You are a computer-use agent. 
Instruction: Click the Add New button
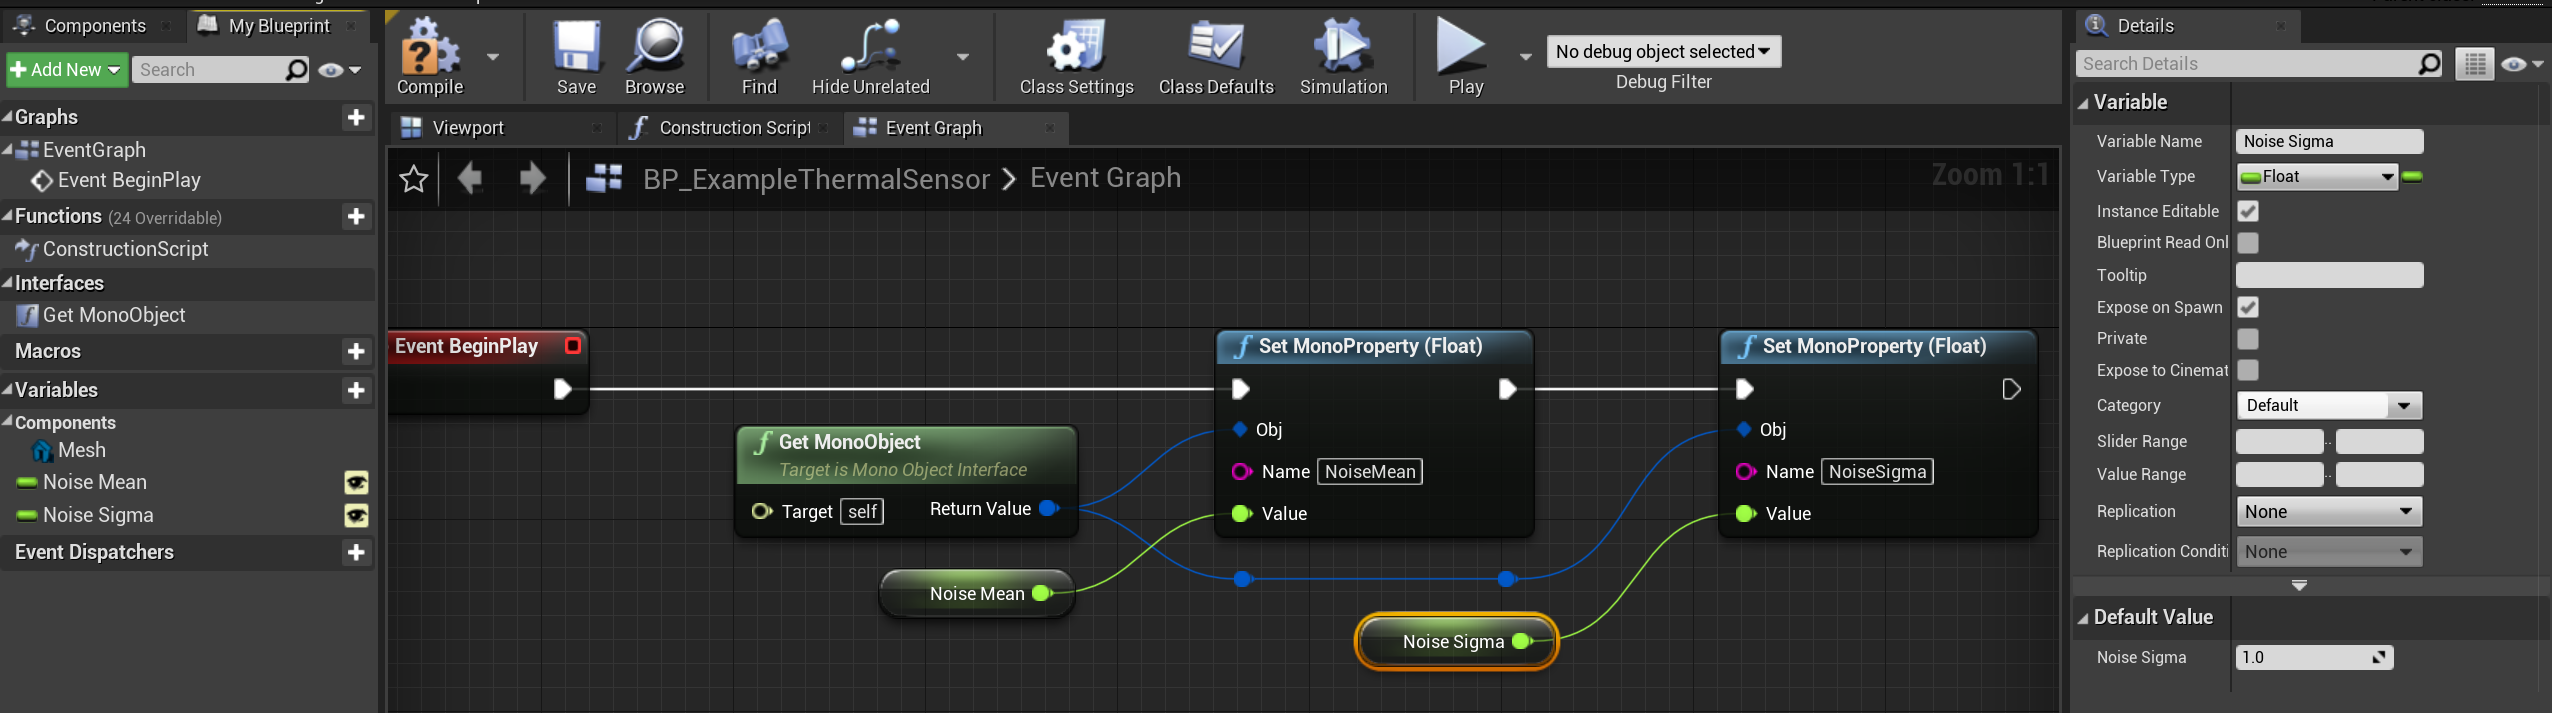pos(66,69)
